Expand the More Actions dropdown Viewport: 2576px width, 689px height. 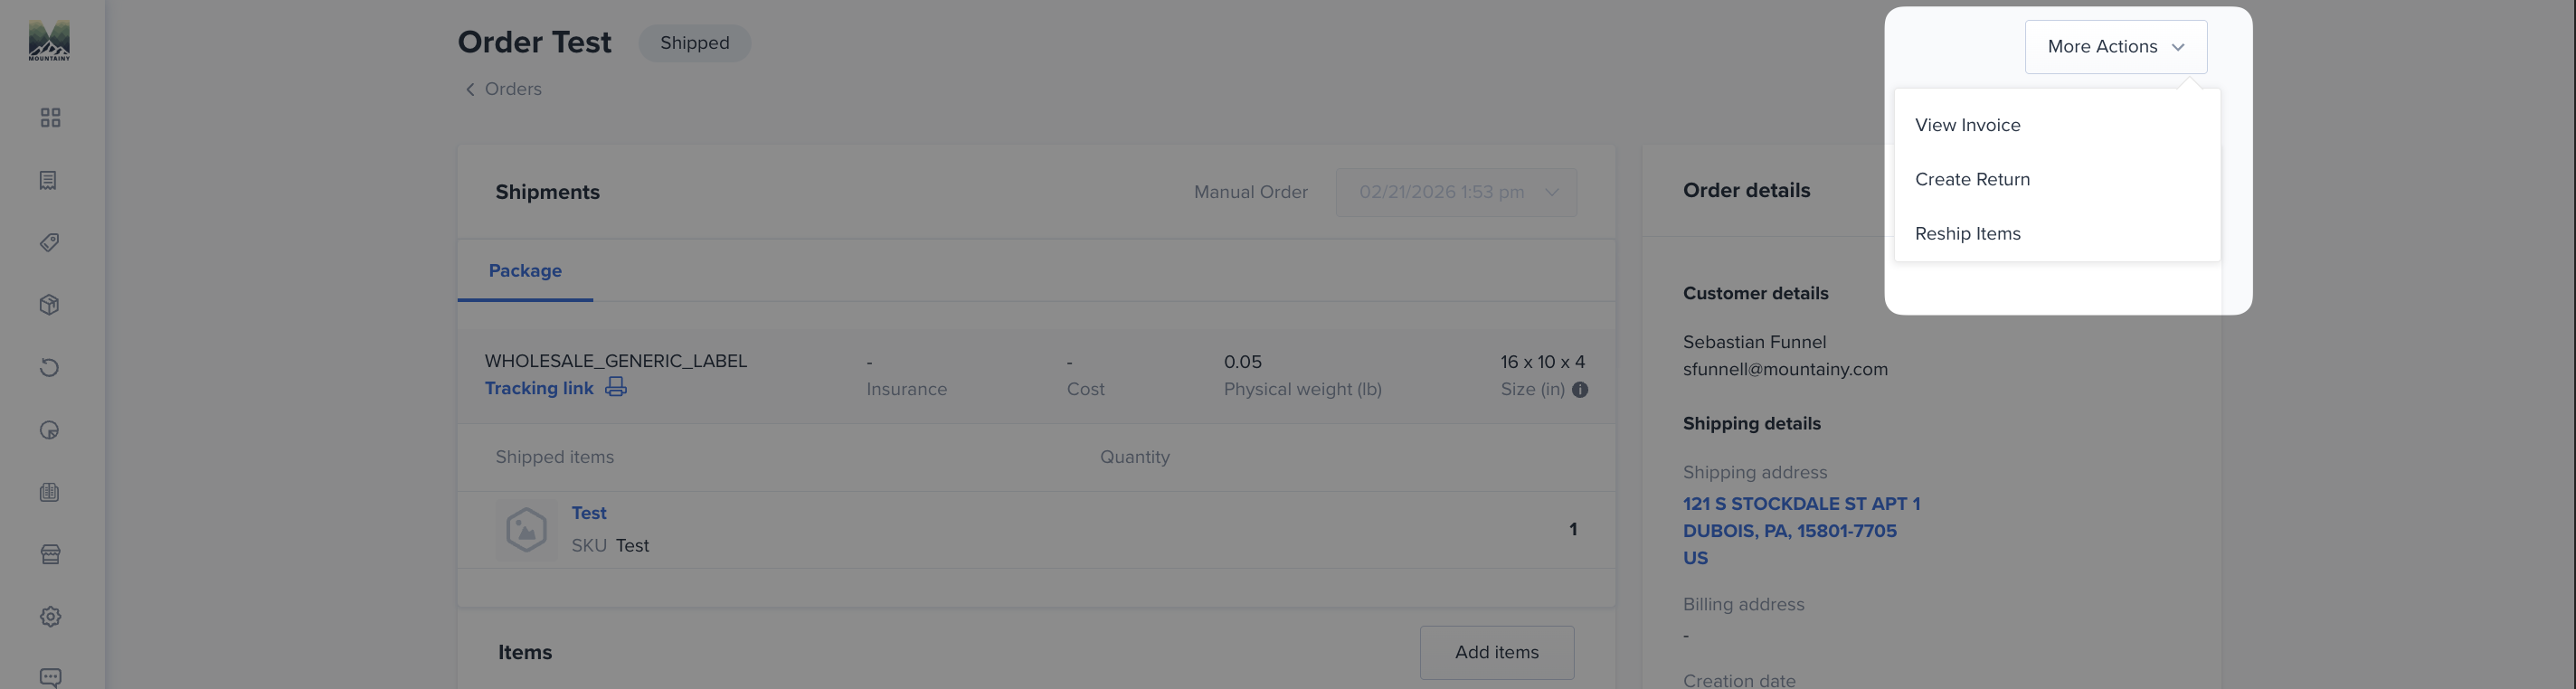[x=2116, y=47]
